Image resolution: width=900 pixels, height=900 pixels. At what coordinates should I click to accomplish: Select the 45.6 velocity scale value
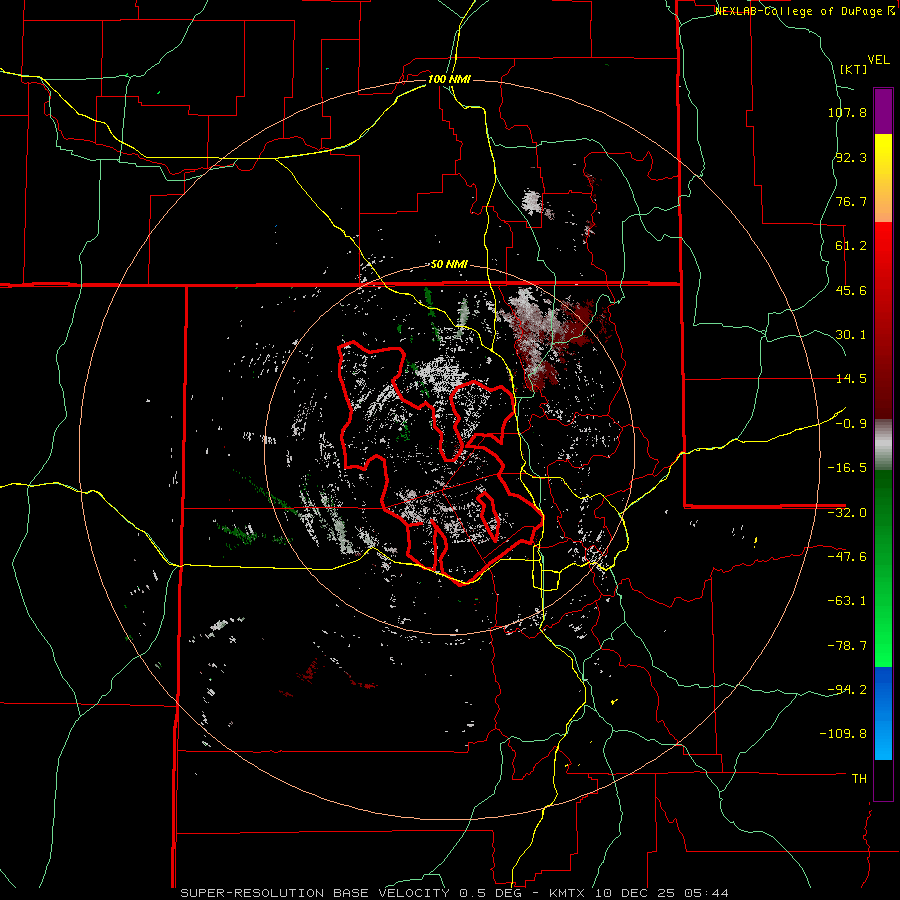[x=851, y=290]
